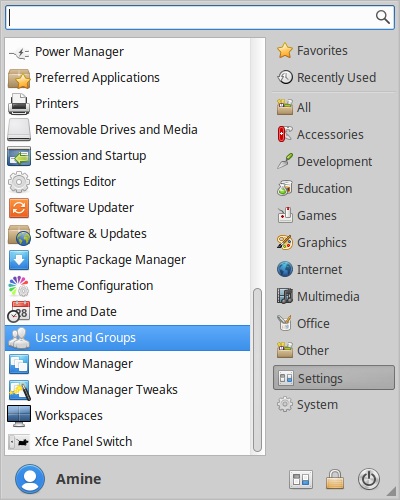The image size is (400, 500).
Task: Select the Graphics category
Action: pyautogui.click(x=333, y=242)
